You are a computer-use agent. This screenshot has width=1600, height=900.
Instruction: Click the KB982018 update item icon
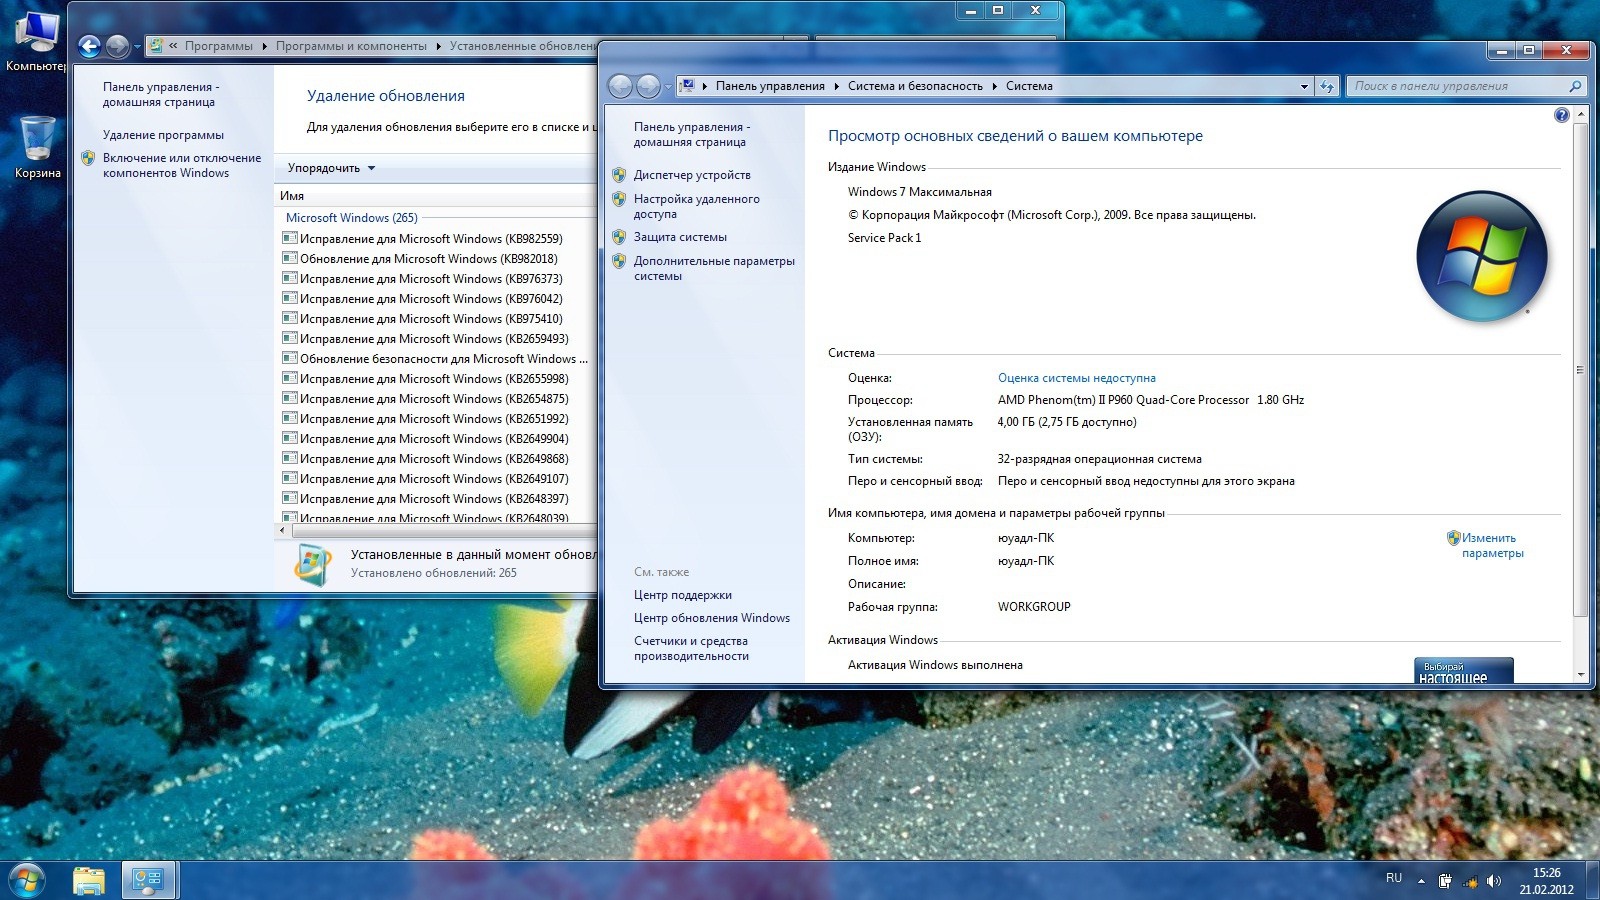290,258
